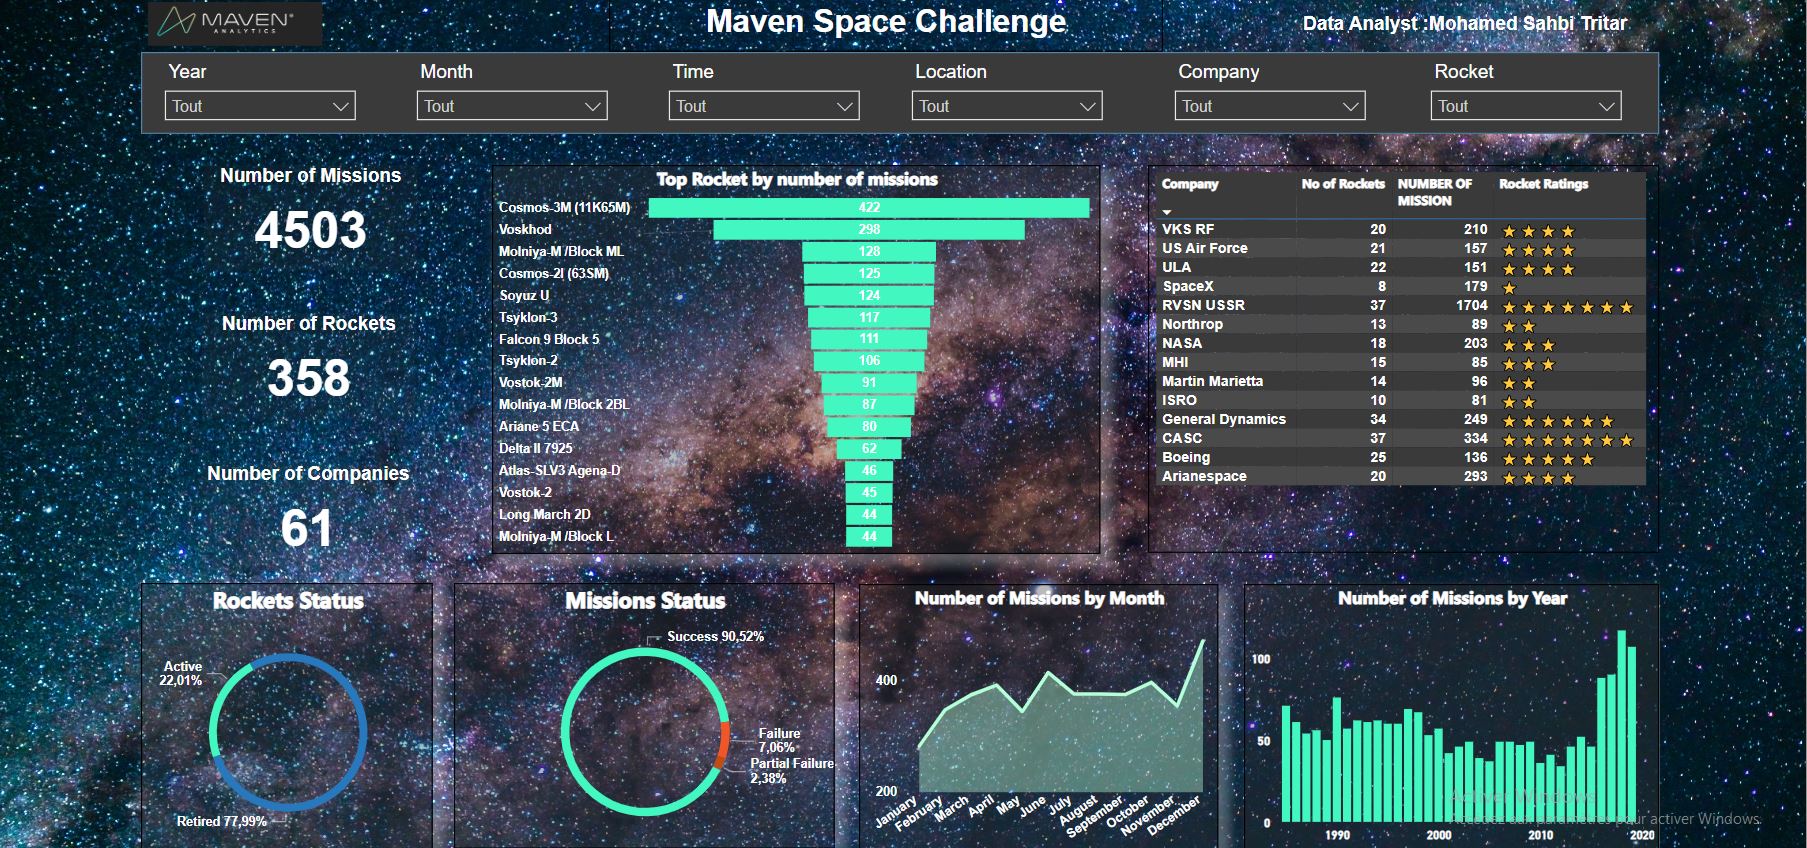Image resolution: width=1807 pixels, height=848 pixels.
Task: Select the Long March 2D label
Action: tap(545, 514)
